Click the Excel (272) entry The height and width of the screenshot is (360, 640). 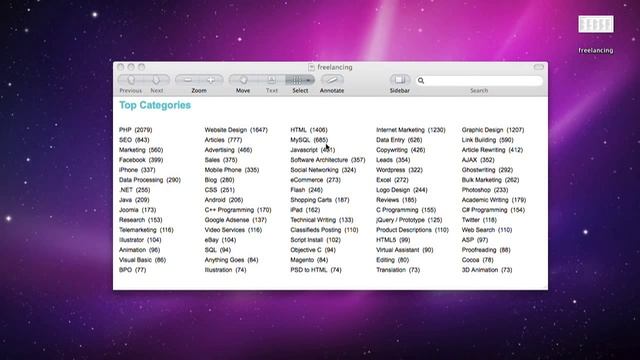point(392,180)
